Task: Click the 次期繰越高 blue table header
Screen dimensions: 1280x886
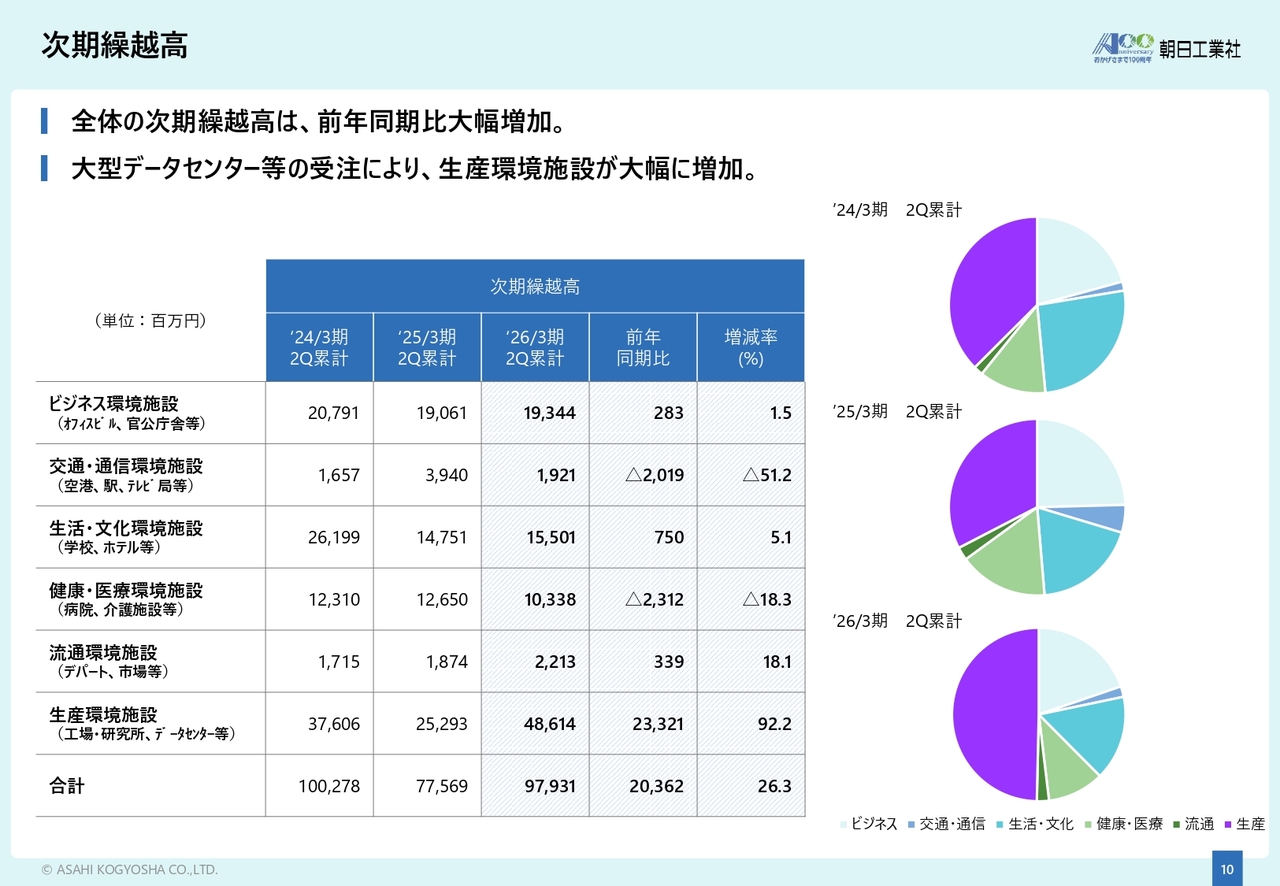Action: coord(535,287)
